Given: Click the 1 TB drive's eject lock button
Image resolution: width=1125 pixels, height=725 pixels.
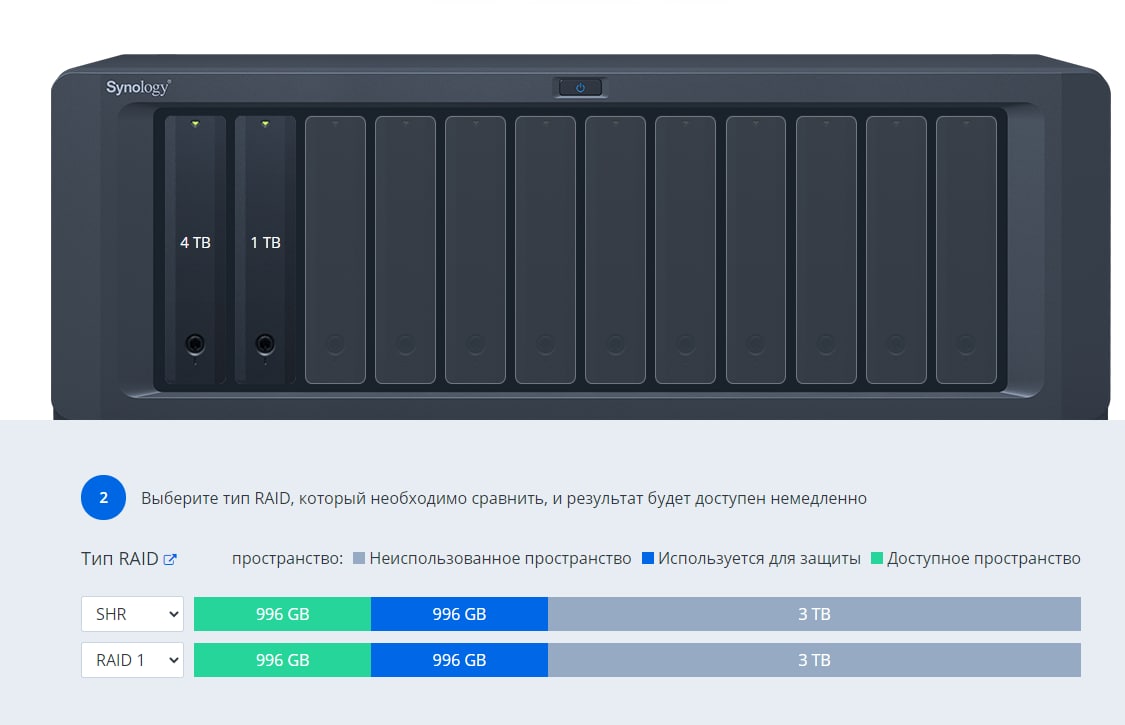Looking at the screenshot, I should click(x=265, y=344).
